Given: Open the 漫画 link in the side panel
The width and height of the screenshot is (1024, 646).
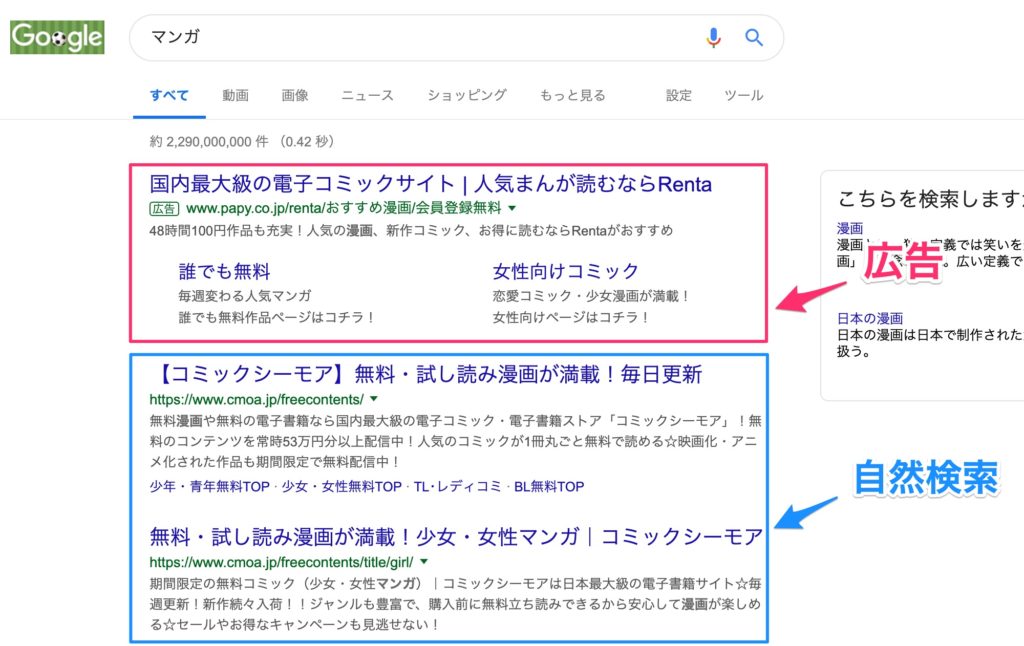Looking at the screenshot, I should point(850,228).
